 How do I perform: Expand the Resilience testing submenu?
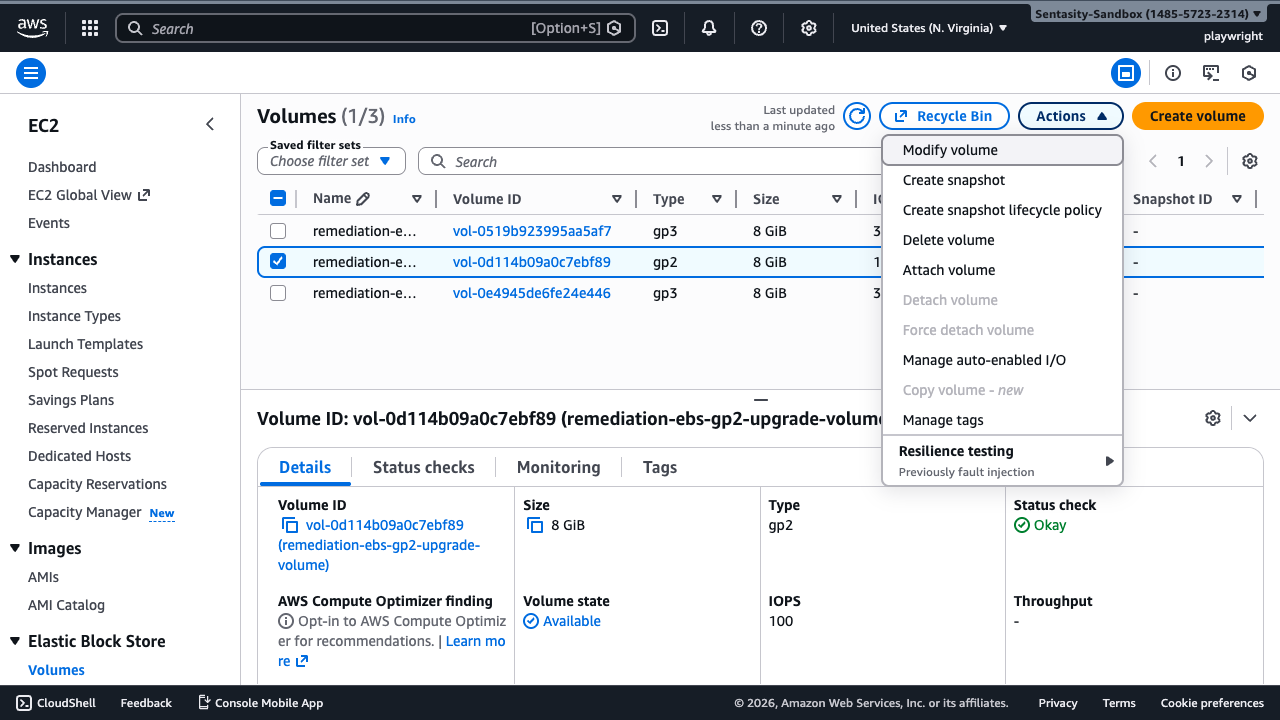click(1002, 460)
